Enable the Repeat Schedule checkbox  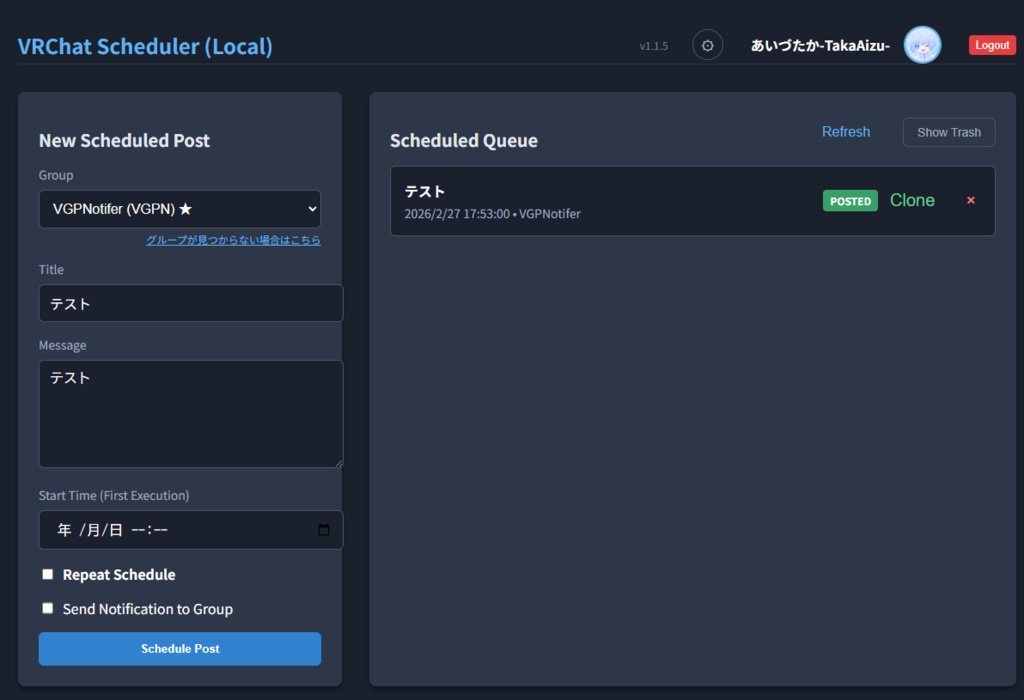pyautogui.click(x=47, y=573)
